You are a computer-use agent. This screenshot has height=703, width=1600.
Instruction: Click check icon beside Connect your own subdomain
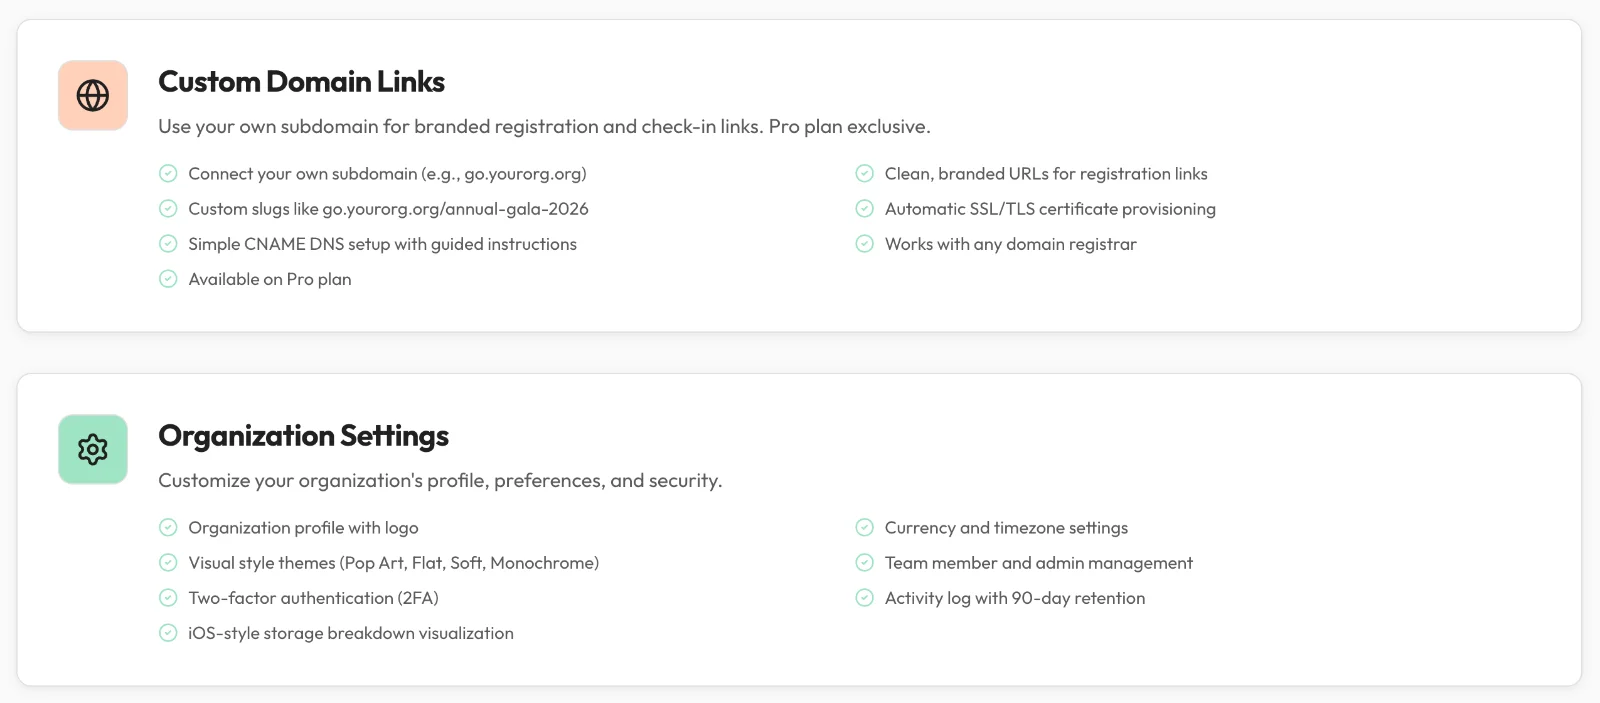pyautogui.click(x=168, y=174)
